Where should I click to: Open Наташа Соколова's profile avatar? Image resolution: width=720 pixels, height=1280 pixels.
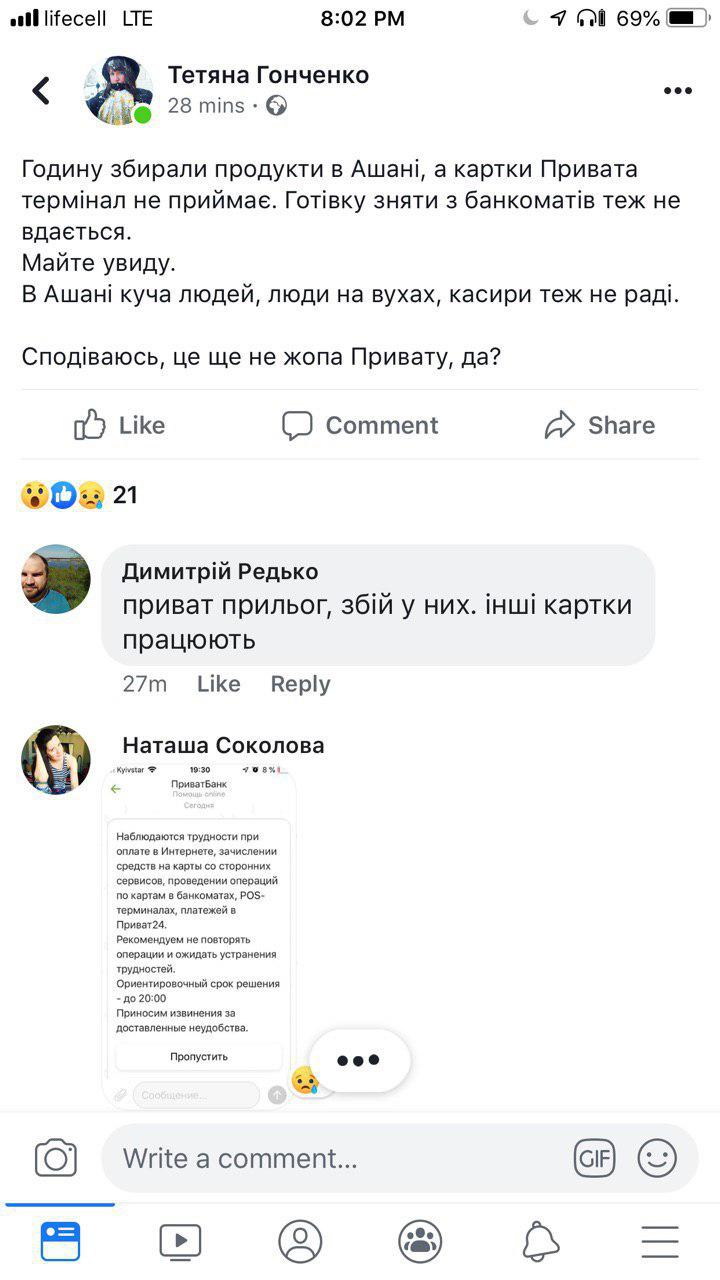(56, 759)
